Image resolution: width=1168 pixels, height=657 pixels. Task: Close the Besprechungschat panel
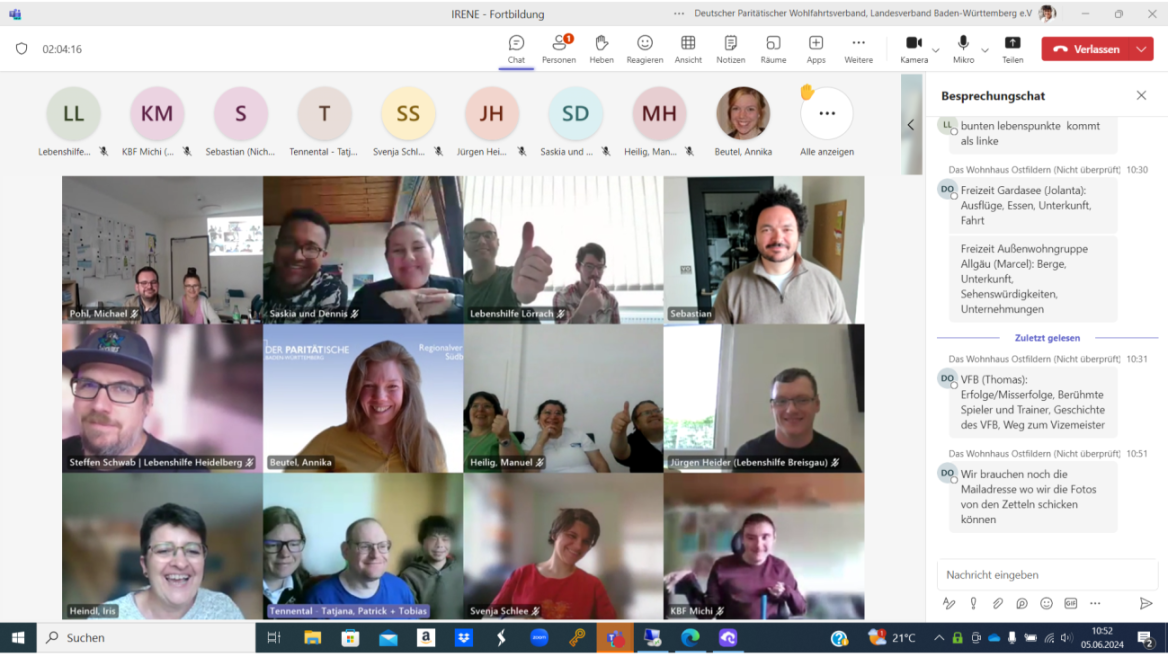coord(1141,96)
